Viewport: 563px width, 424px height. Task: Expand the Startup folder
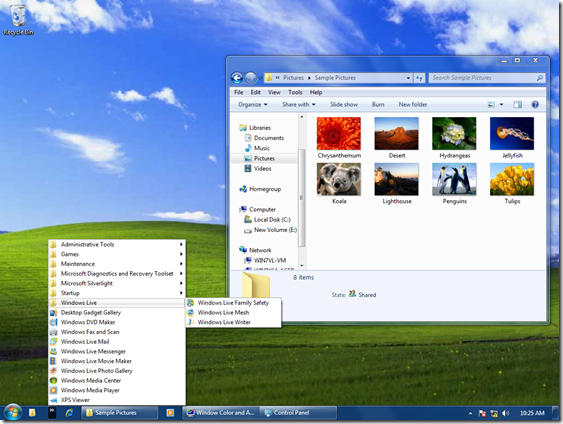click(x=117, y=293)
